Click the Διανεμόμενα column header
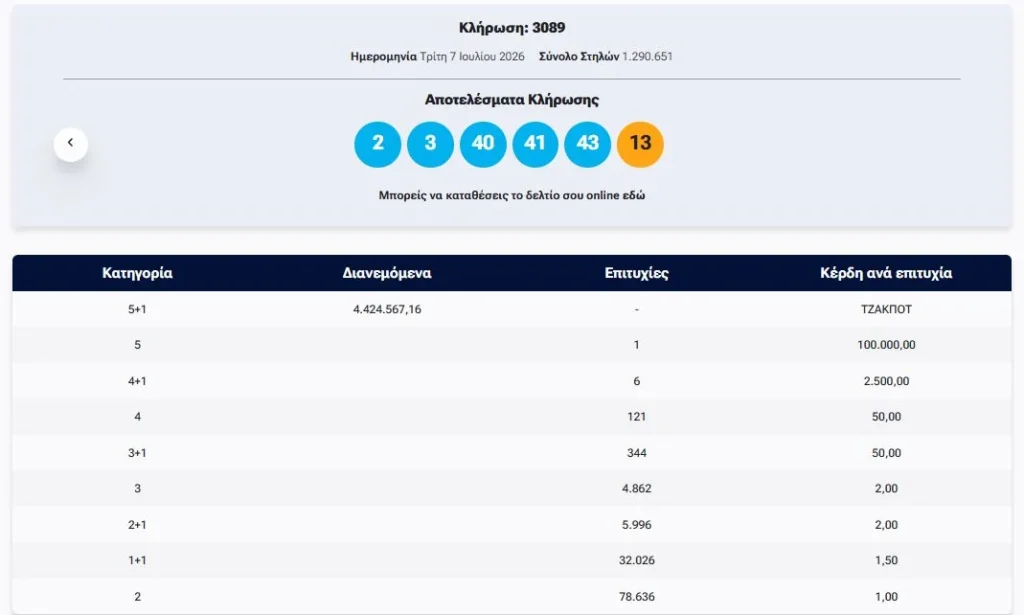 pyautogui.click(x=387, y=273)
